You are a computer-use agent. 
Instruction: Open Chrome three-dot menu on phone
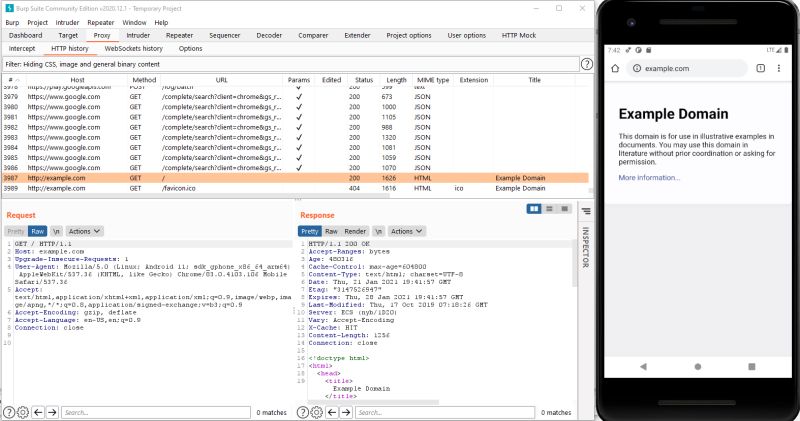point(779,68)
